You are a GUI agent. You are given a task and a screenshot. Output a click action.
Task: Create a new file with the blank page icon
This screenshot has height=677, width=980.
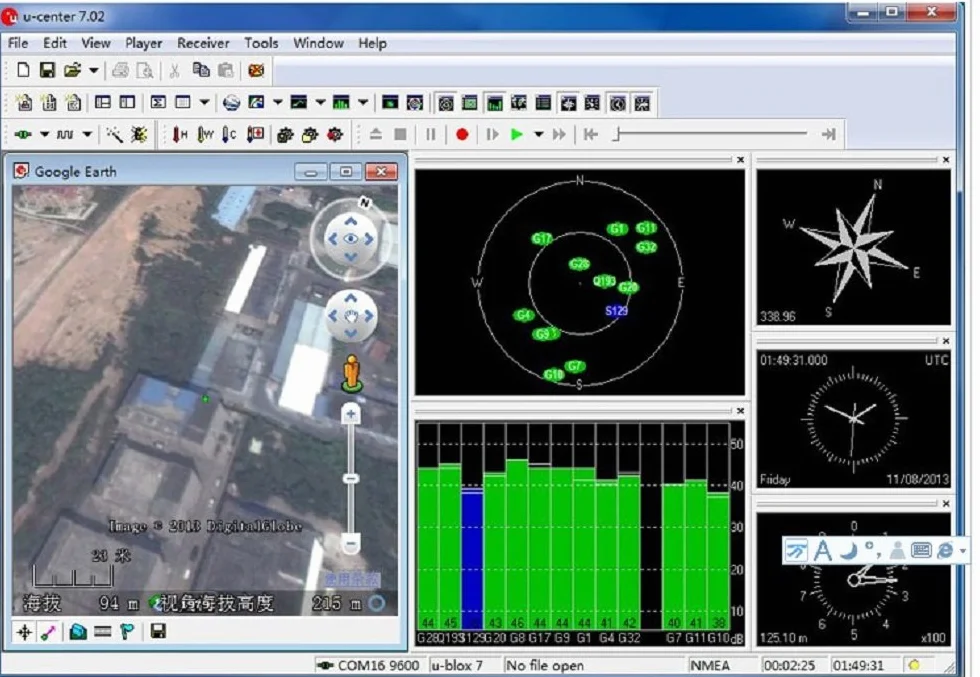pyautogui.click(x=23, y=70)
